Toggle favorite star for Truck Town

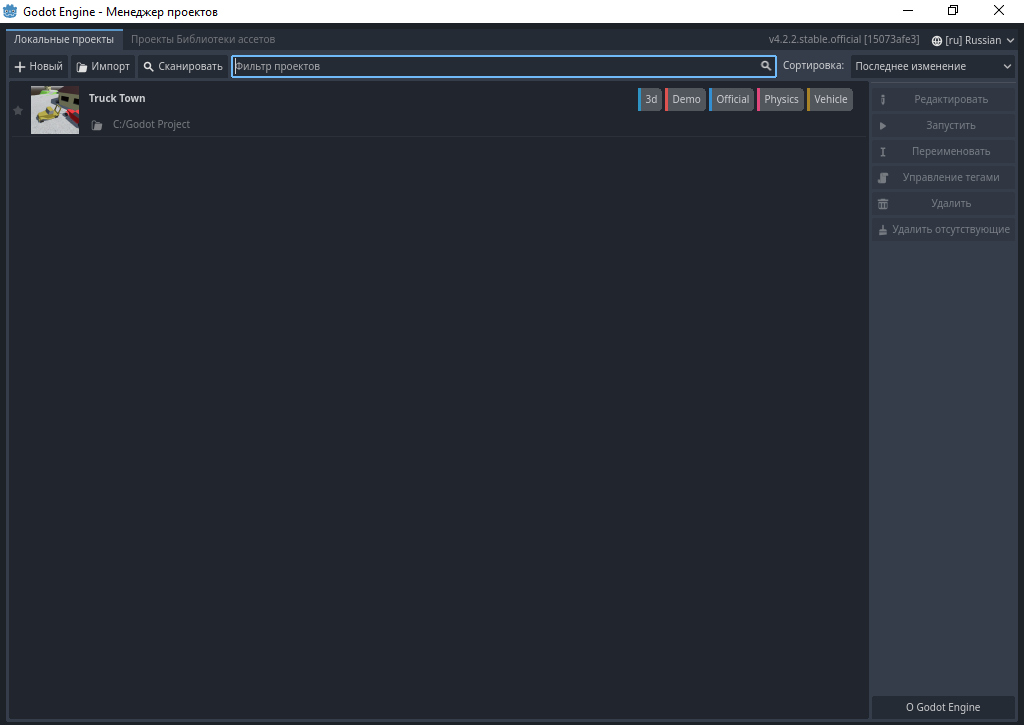click(18, 110)
